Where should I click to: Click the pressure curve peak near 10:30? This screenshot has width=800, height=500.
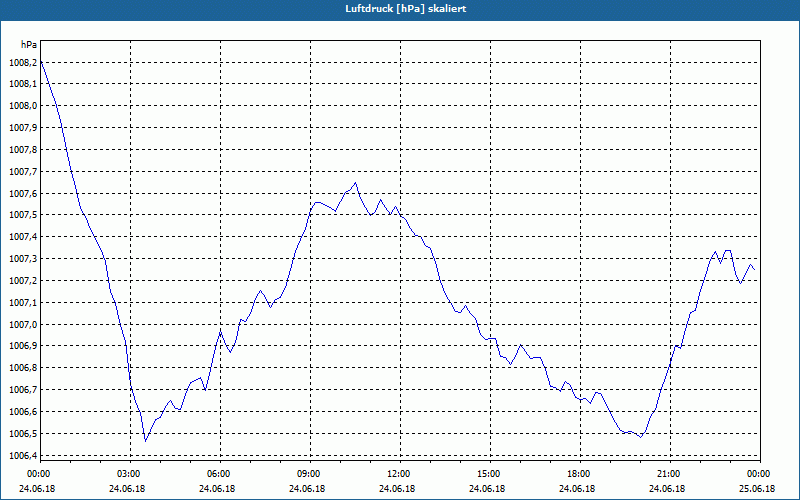356,183
